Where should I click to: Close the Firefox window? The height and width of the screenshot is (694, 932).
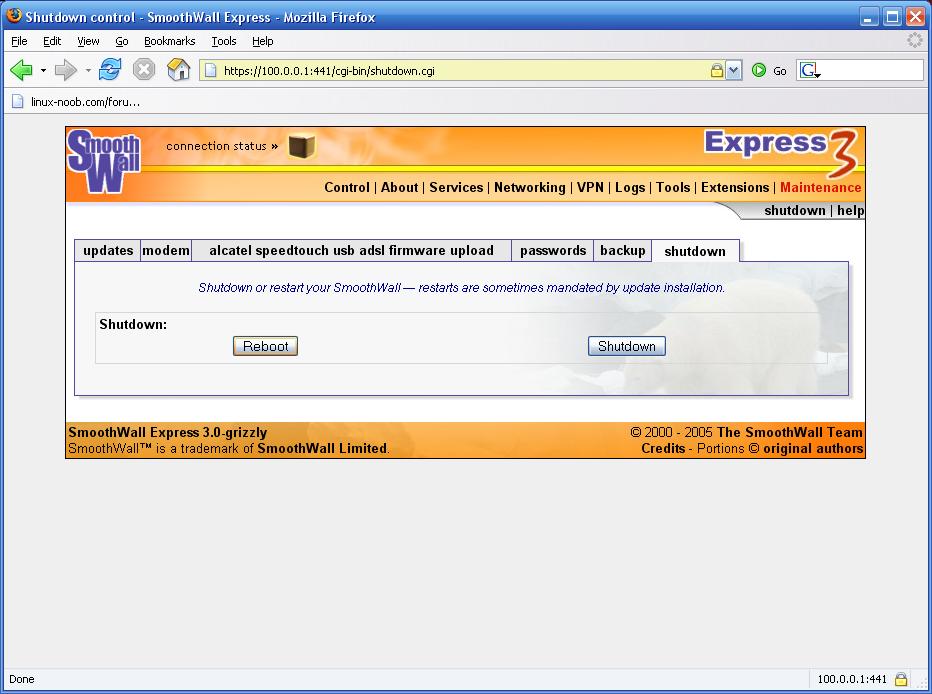coord(915,17)
